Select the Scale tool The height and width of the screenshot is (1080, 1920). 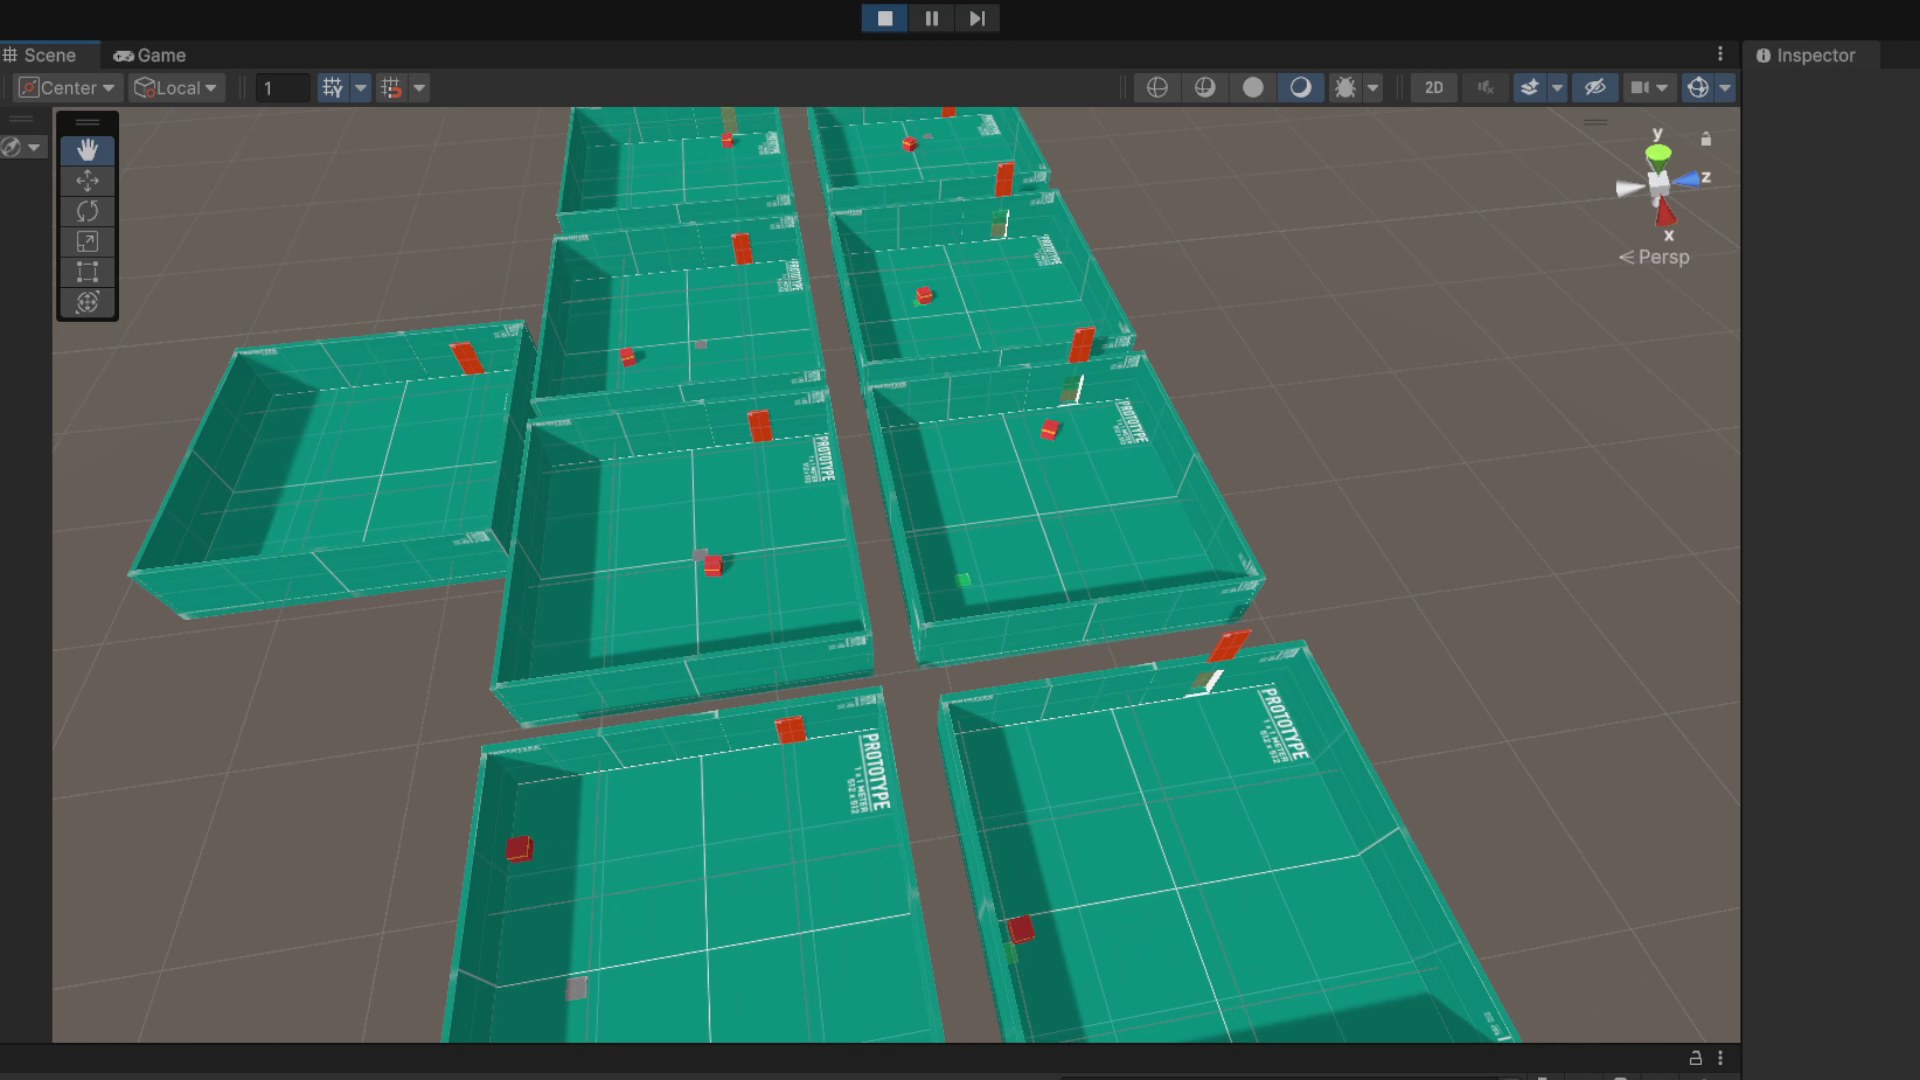coord(87,242)
